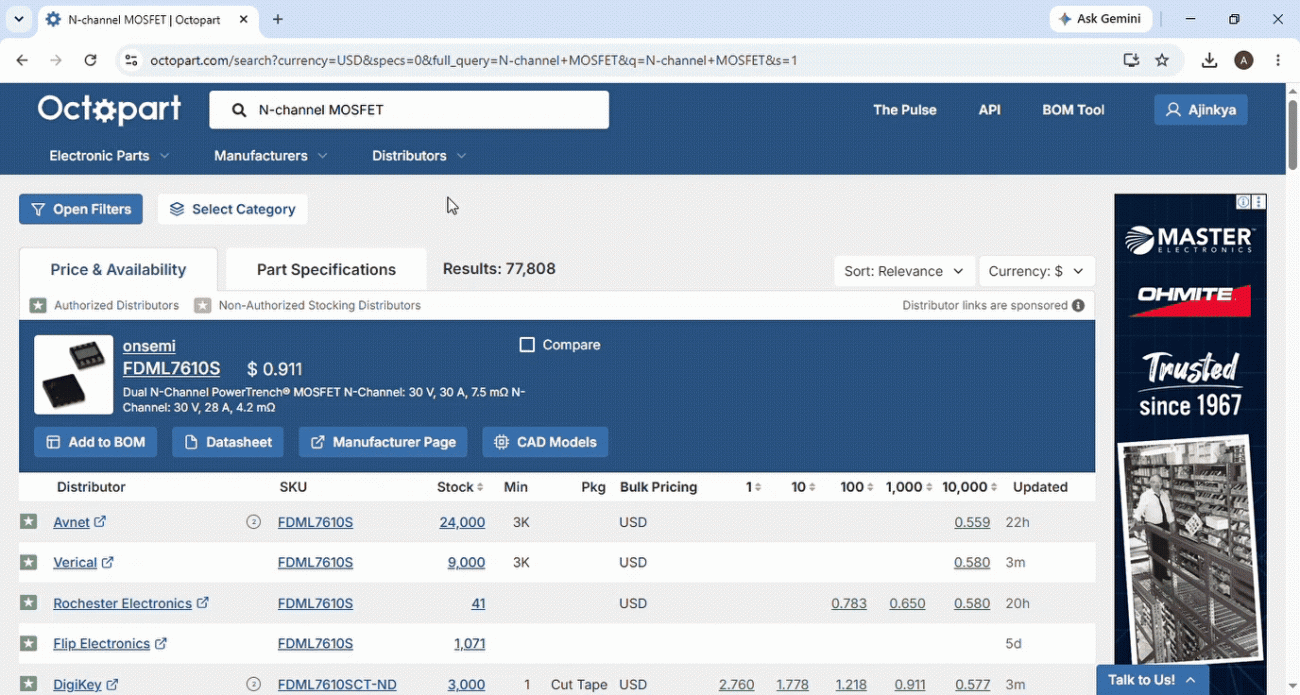Click external link icon next to Verical
This screenshot has height=695, width=1300.
point(107,563)
